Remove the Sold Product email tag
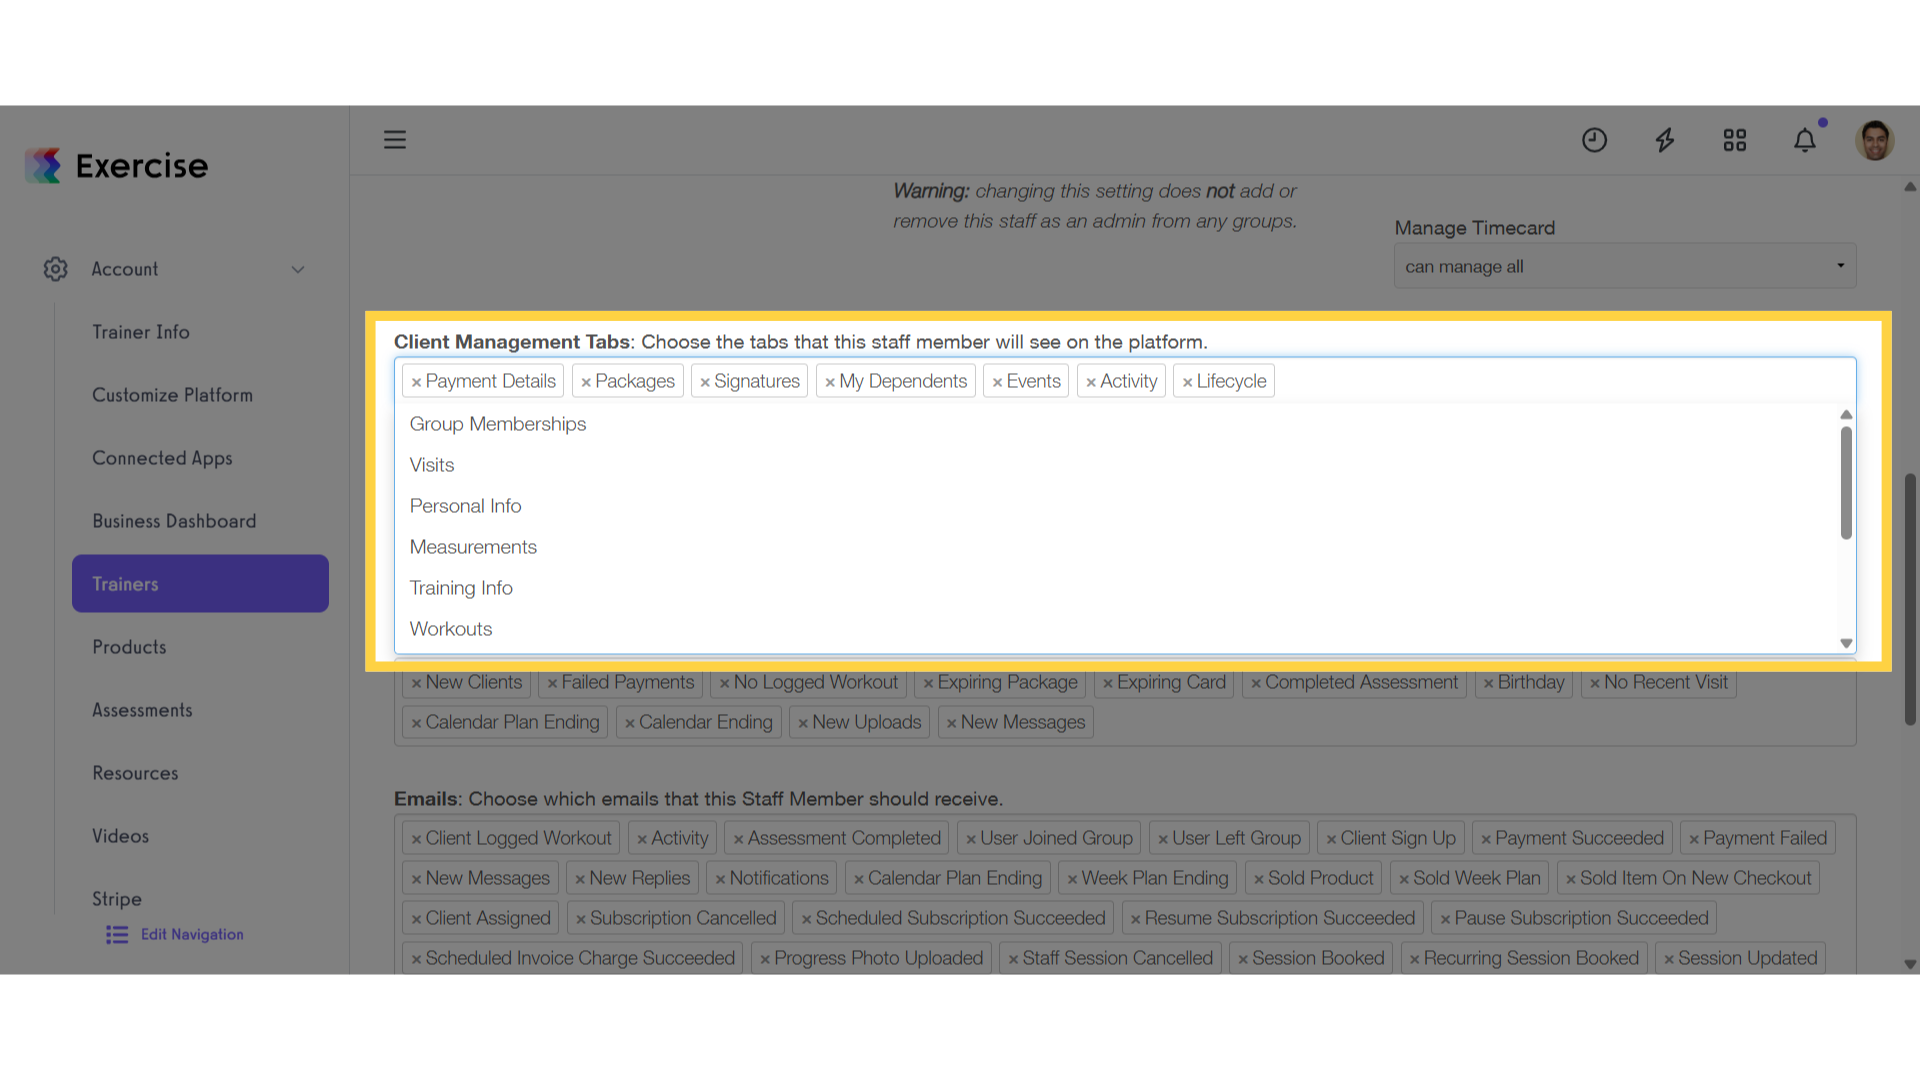Image resolution: width=1920 pixels, height=1080 pixels. (x=1259, y=879)
